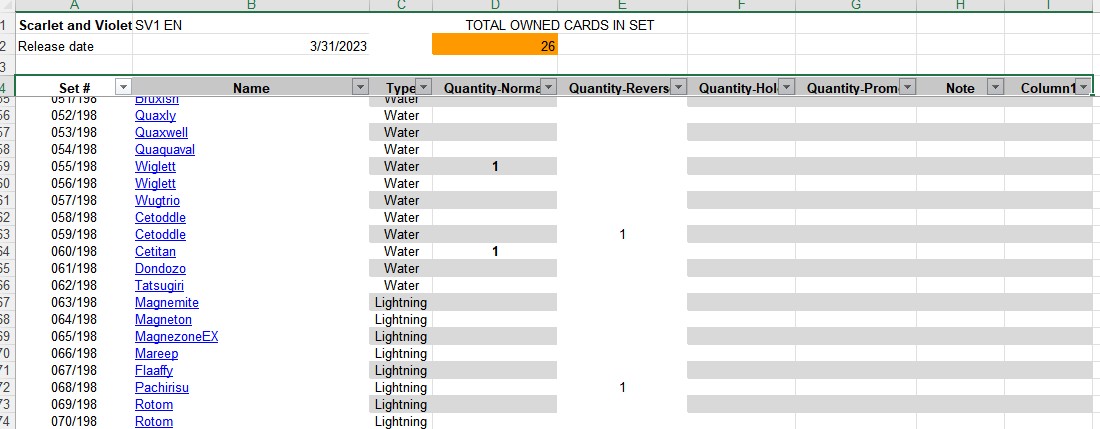Open the Quaxly card link

pos(156,116)
